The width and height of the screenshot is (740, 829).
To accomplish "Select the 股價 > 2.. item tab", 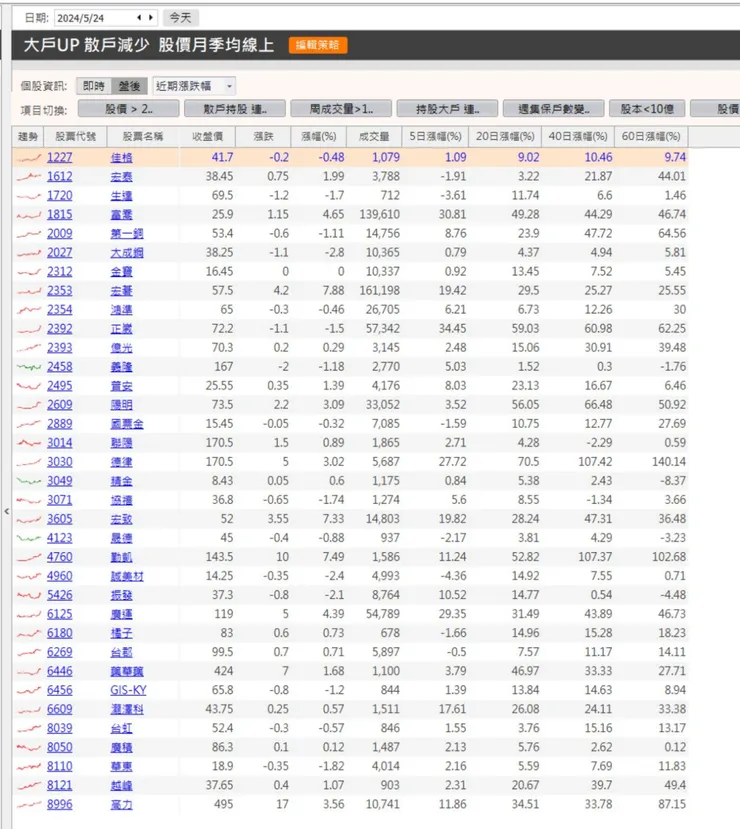I will point(128,109).
